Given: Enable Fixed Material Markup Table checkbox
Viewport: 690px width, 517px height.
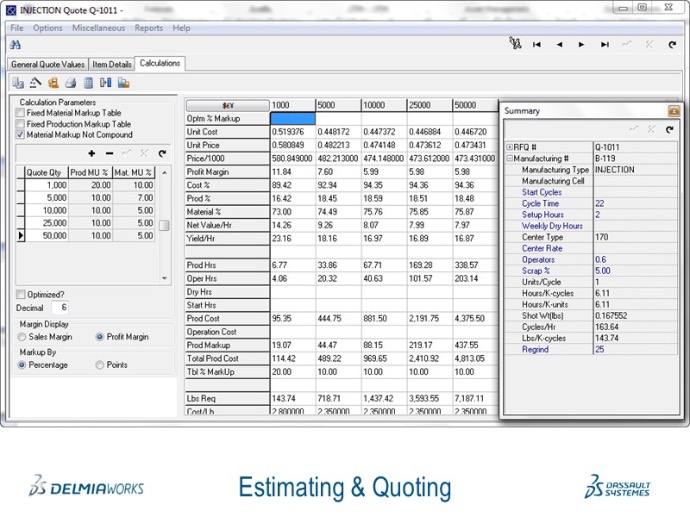Looking at the screenshot, I should tap(20, 113).
